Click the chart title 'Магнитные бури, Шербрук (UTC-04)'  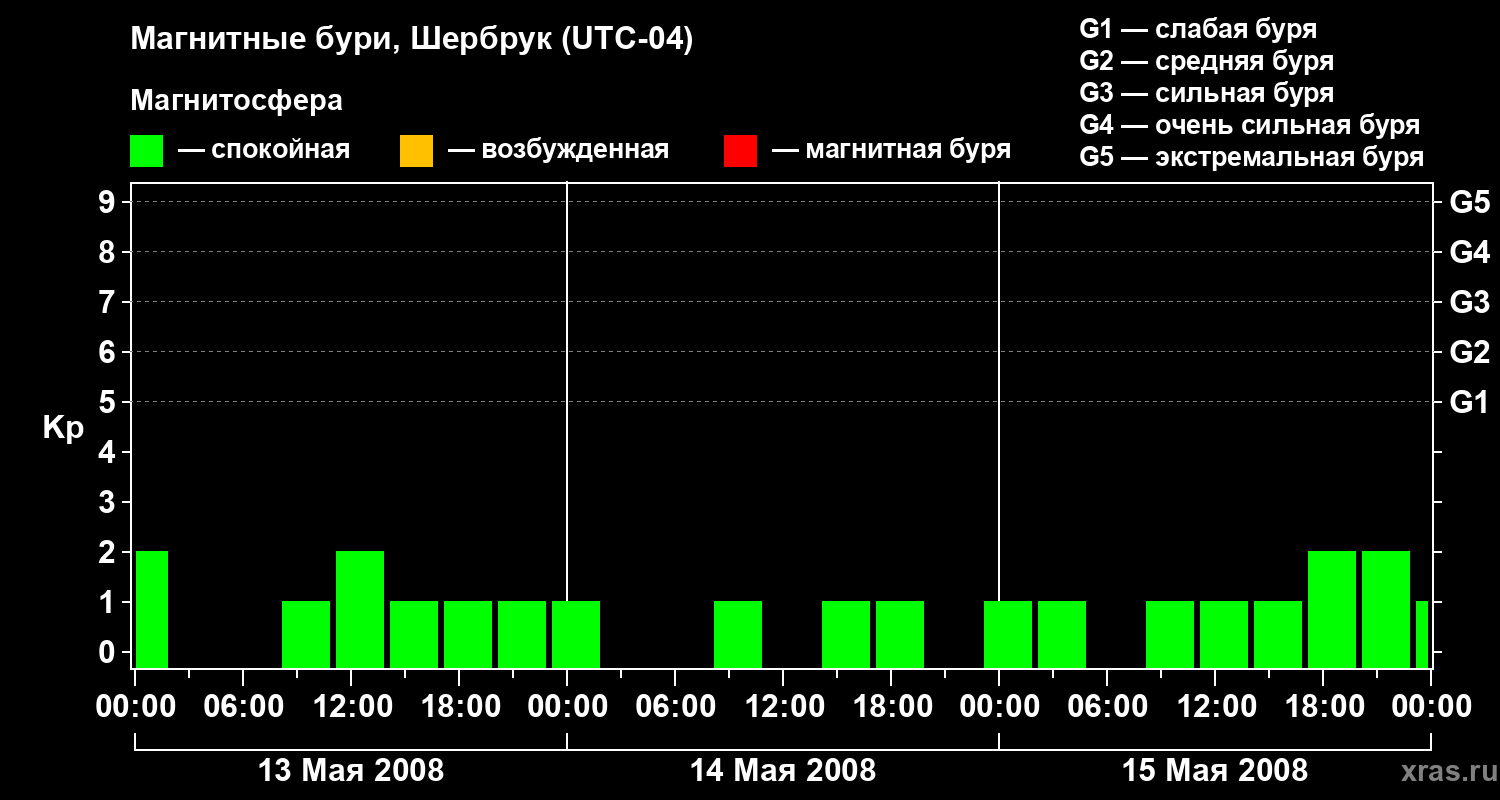tap(411, 40)
